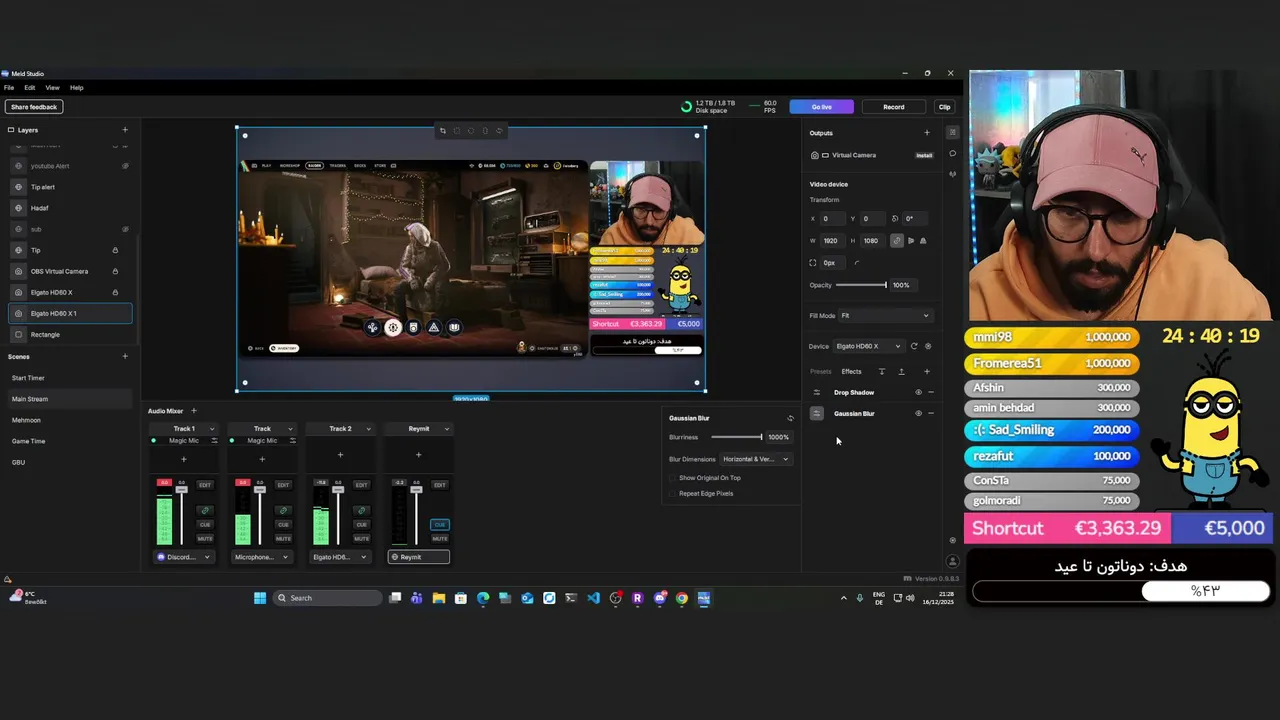
Task: Open Google Chrome from taskbar
Action: click(682, 598)
